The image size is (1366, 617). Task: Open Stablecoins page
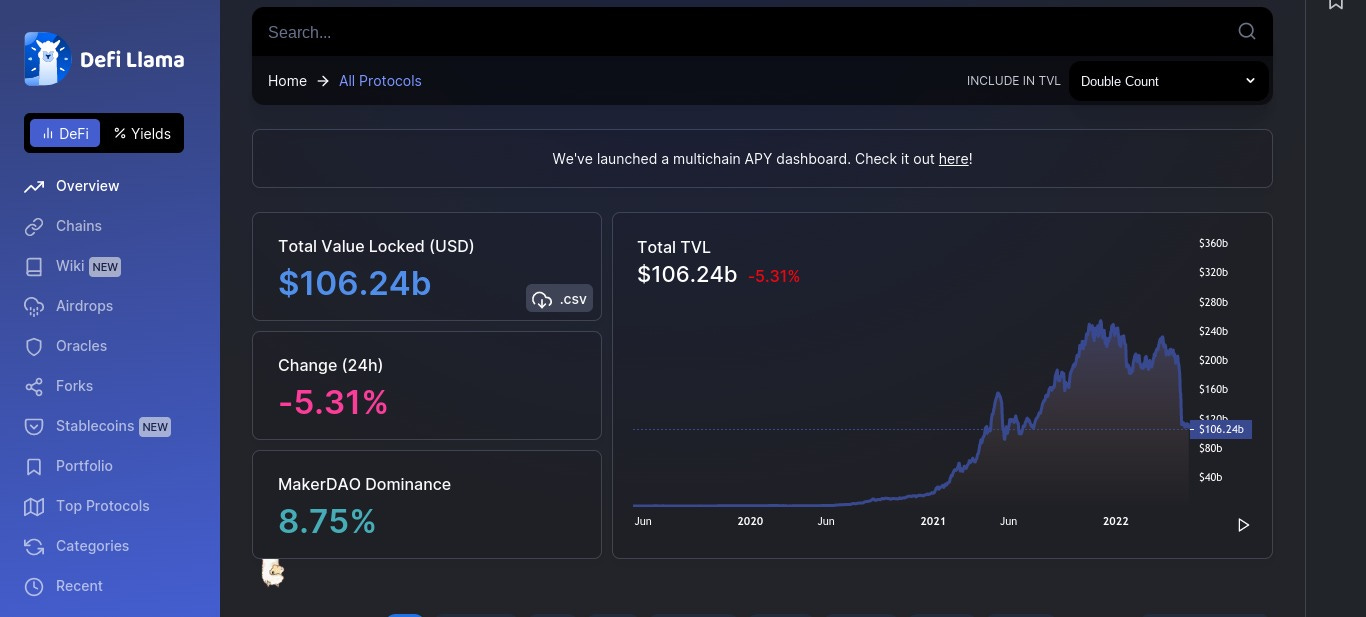pos(95,426)
